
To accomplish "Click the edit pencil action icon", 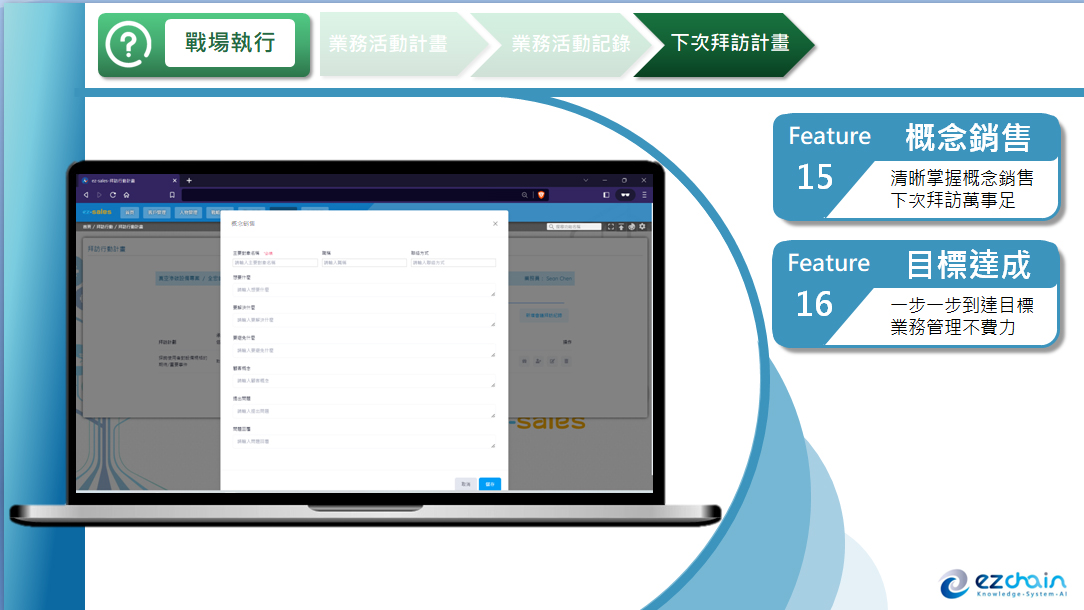I will pos(552,361).
